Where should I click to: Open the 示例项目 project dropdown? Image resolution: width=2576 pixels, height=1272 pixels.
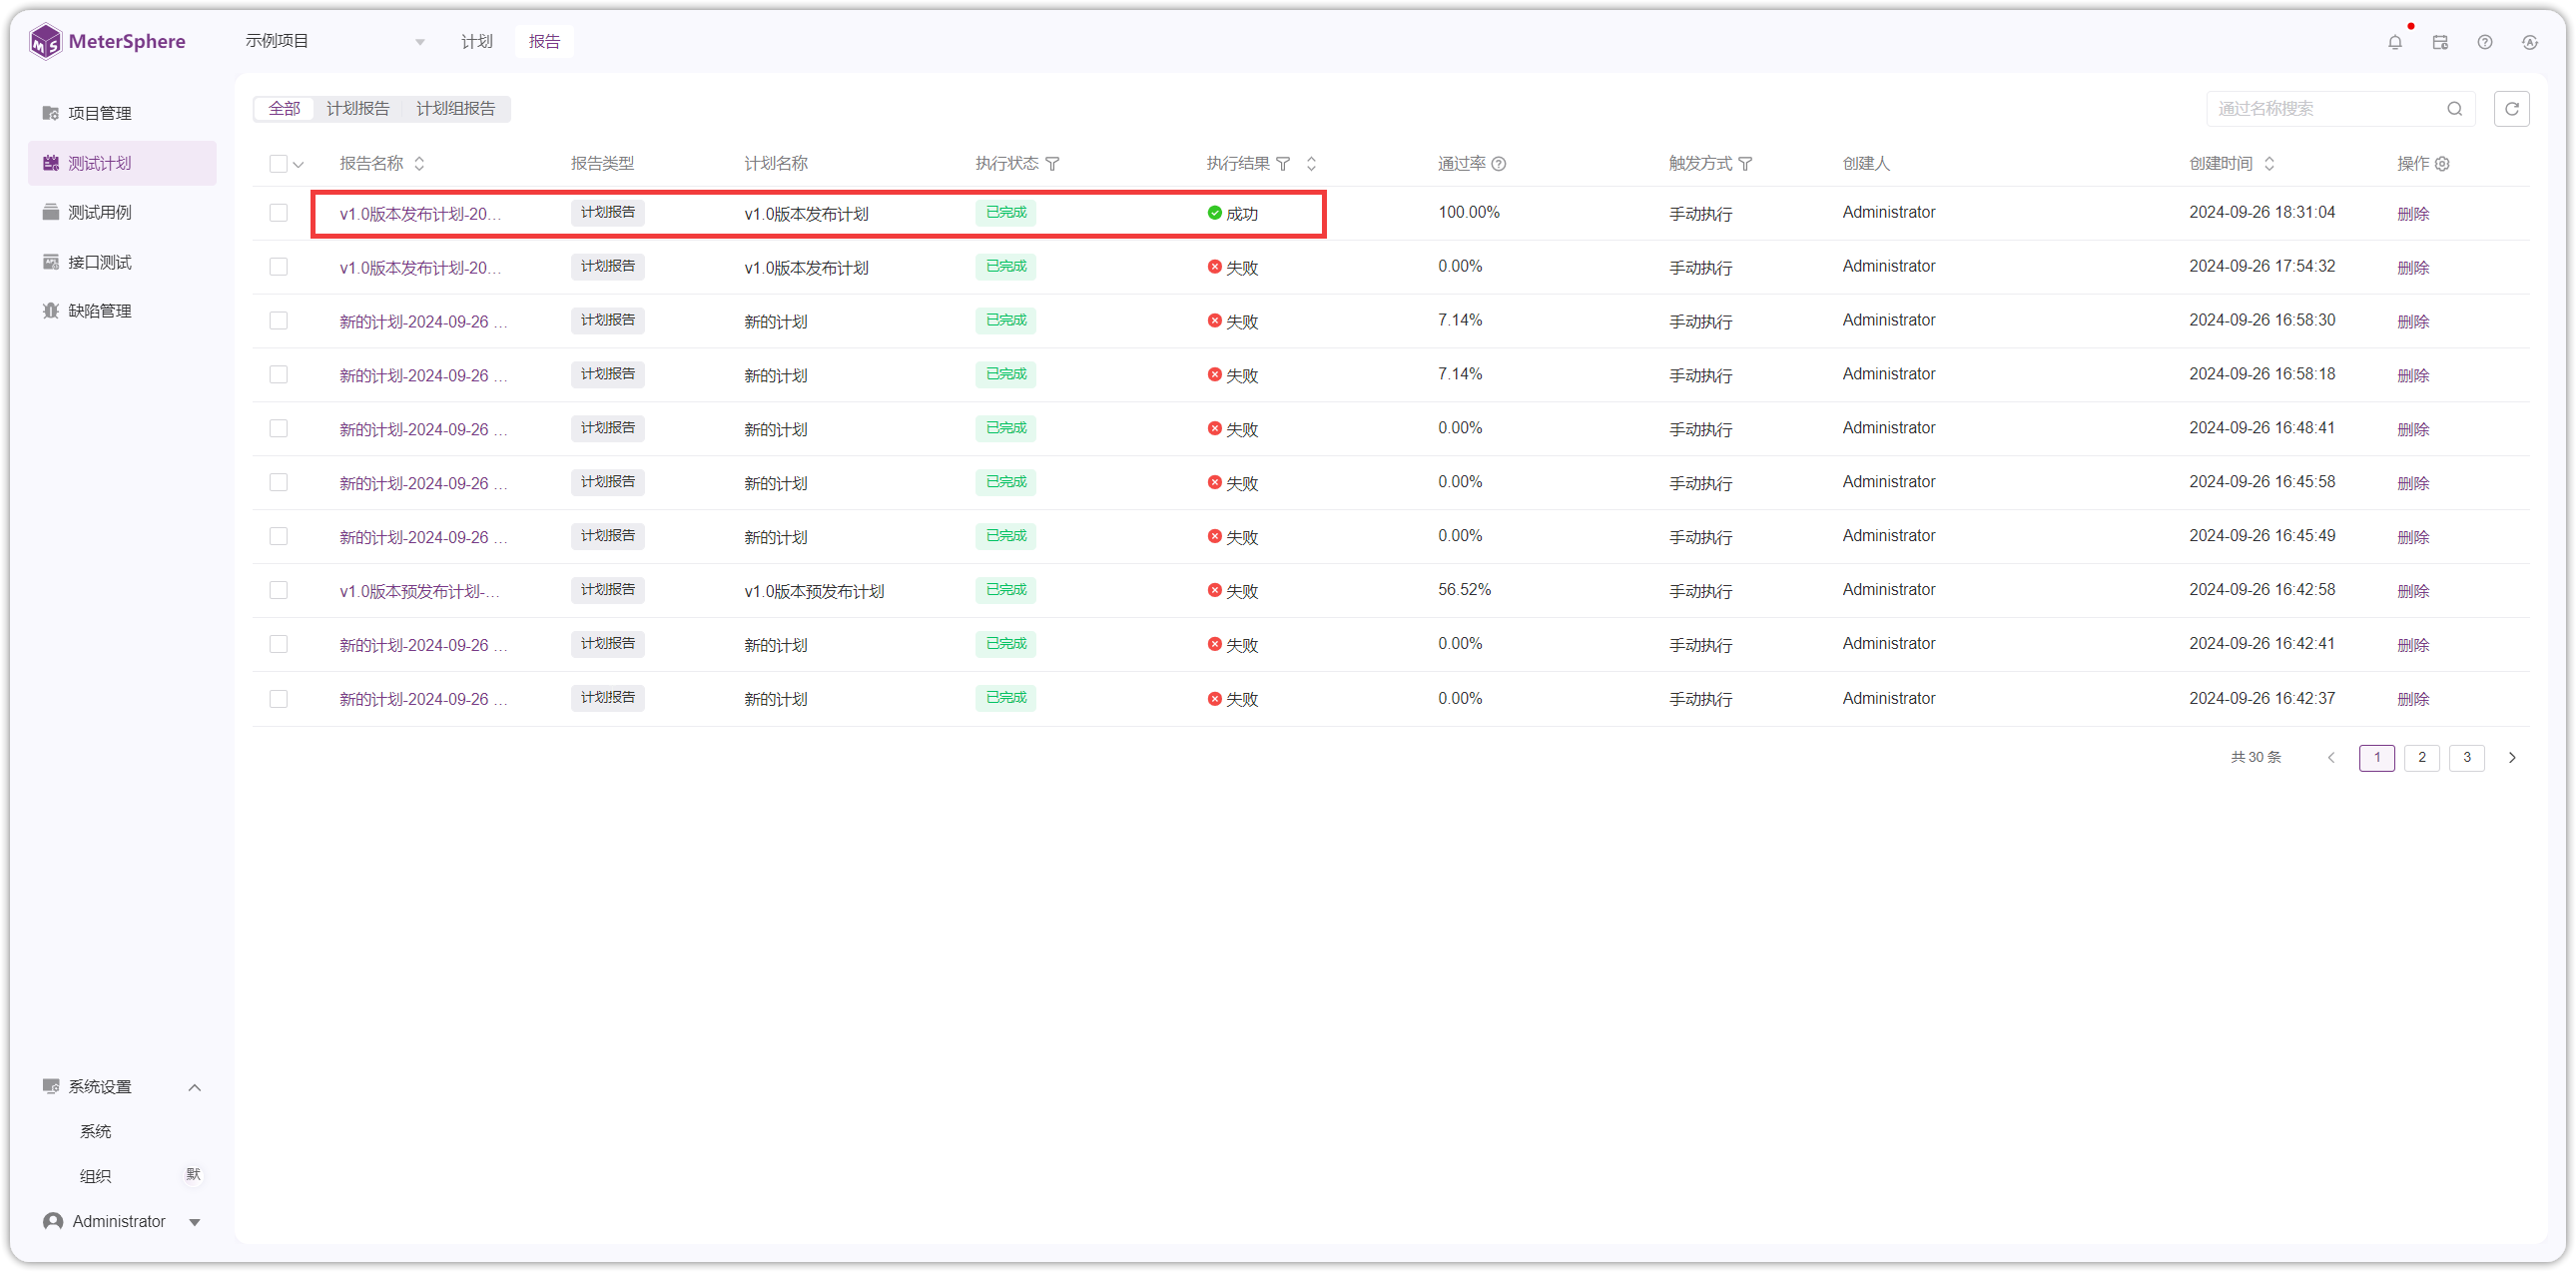pyautogui.click(x=335, y=42)
